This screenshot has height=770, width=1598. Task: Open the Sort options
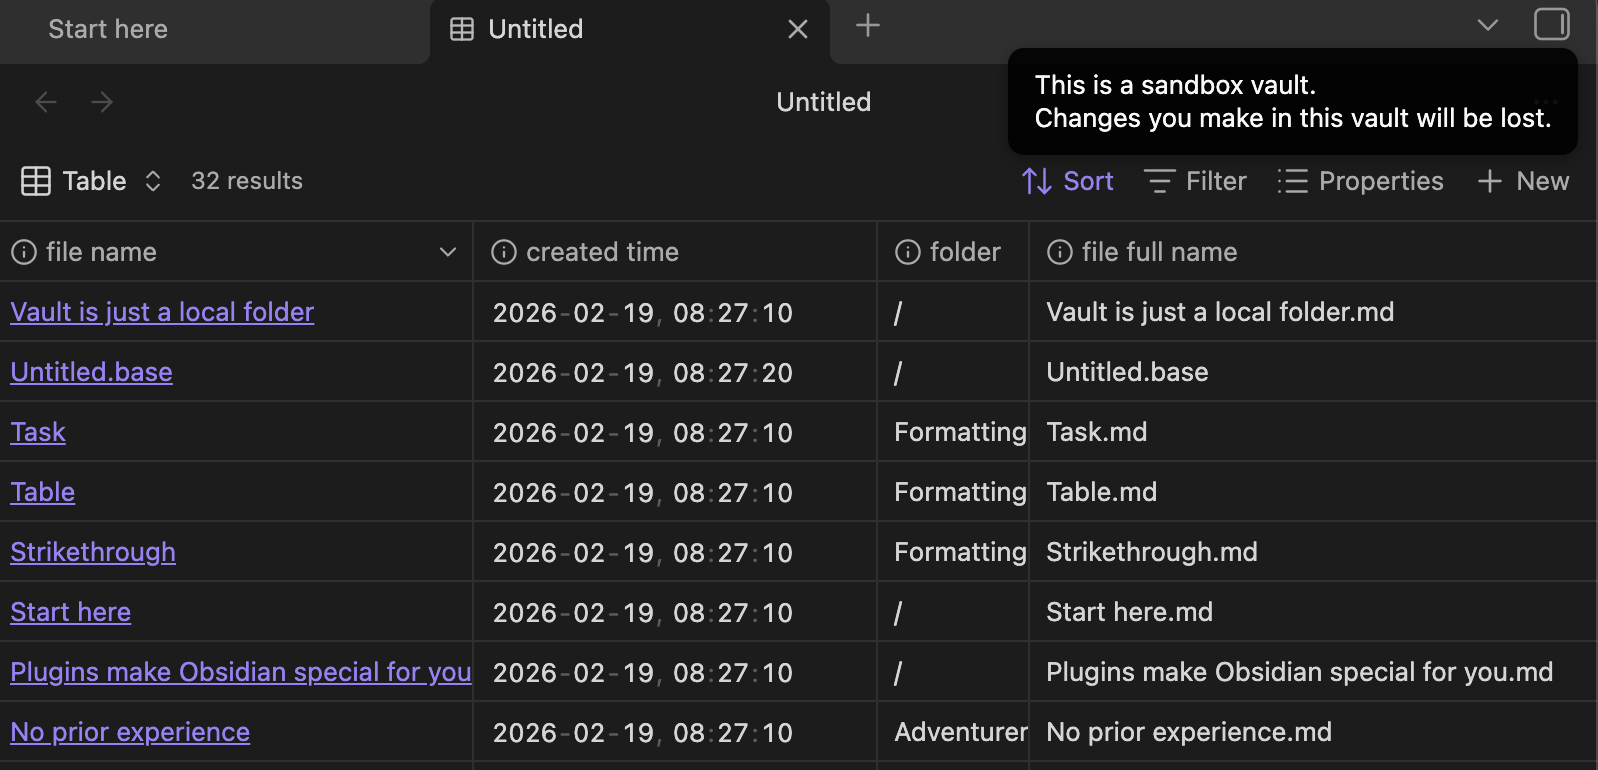click(1068, 181)
